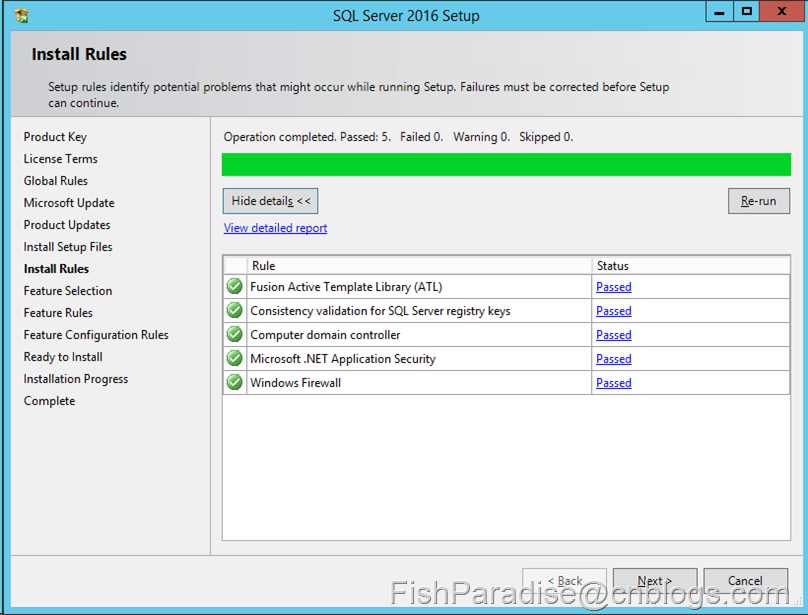This screenshot has width=808, height=615.
Task: Select the bold Install Rules sidebar step
Action: tap(56, 269)
